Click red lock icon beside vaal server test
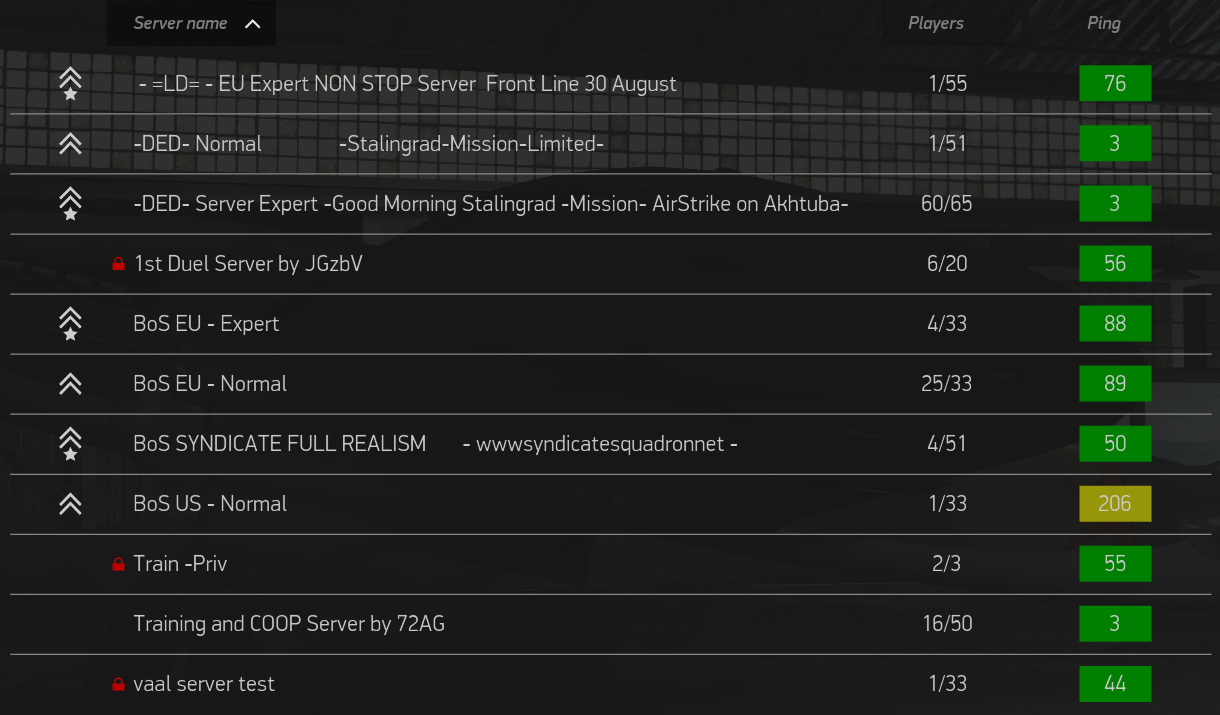This screenshot has width=1220, height=715. 118,684
